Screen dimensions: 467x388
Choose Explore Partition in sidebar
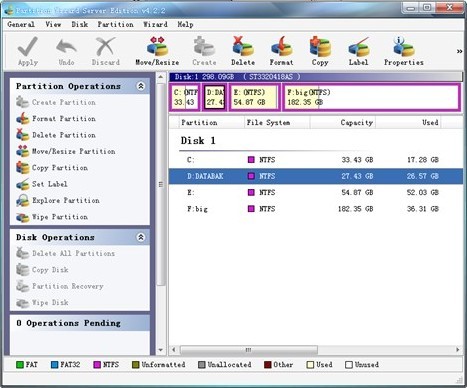click(x=58, y=200)
